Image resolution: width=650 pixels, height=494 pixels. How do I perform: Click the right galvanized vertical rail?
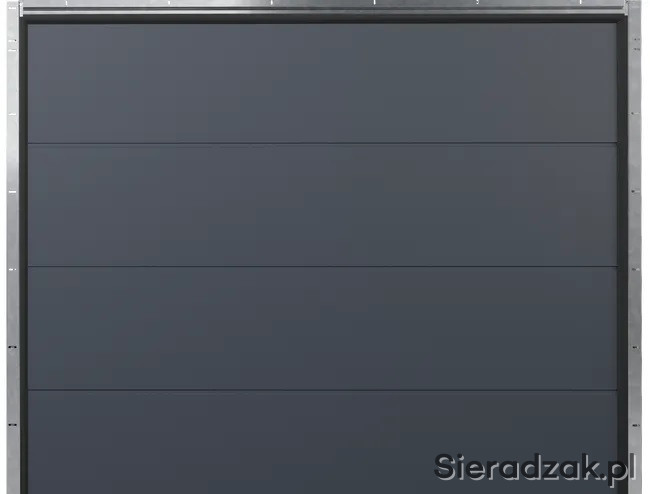pyautogui.click(x=635, y=249)
